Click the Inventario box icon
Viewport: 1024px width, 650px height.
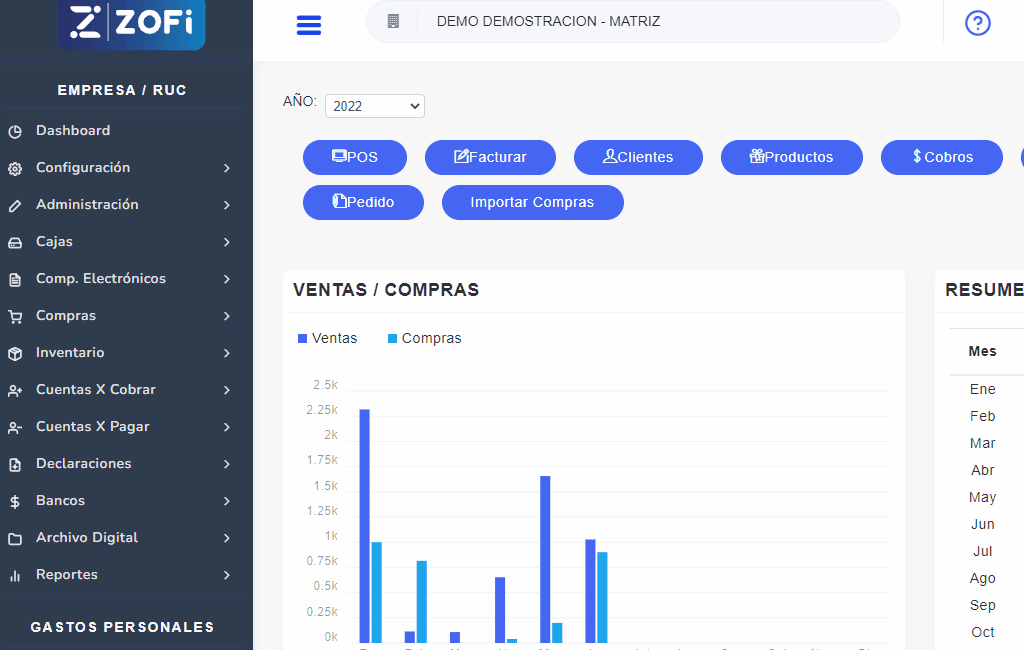[x=15, y=353]
